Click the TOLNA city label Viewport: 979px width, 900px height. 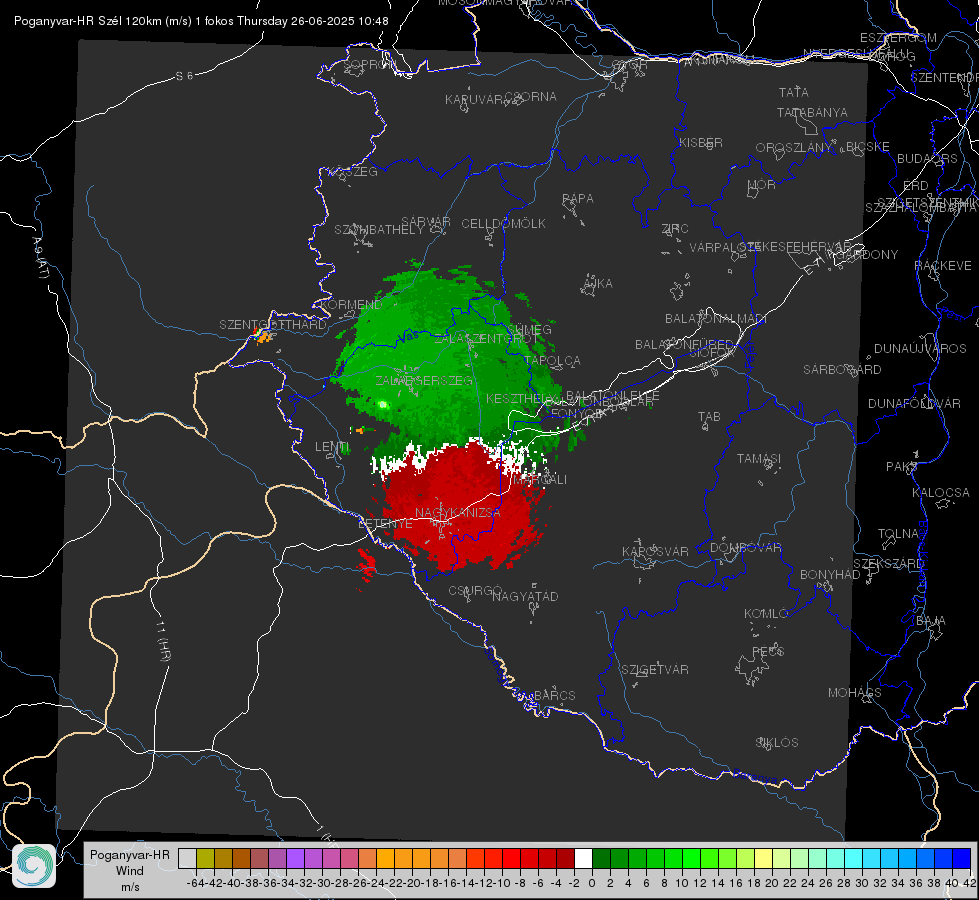pyautogui.click(x=898, y=534)
